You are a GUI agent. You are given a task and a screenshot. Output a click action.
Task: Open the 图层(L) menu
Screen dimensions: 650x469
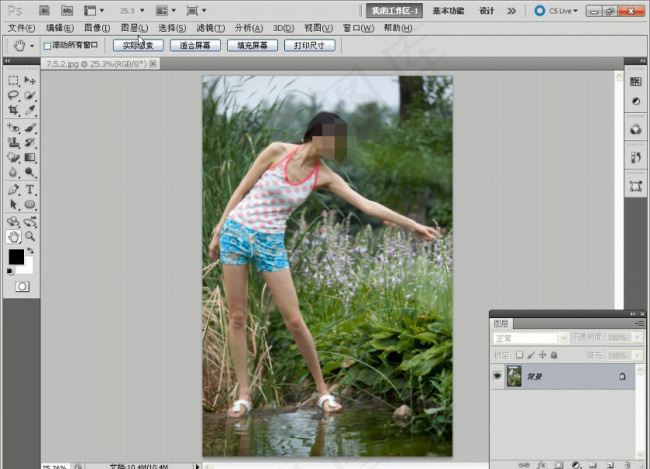coord(134,28)
